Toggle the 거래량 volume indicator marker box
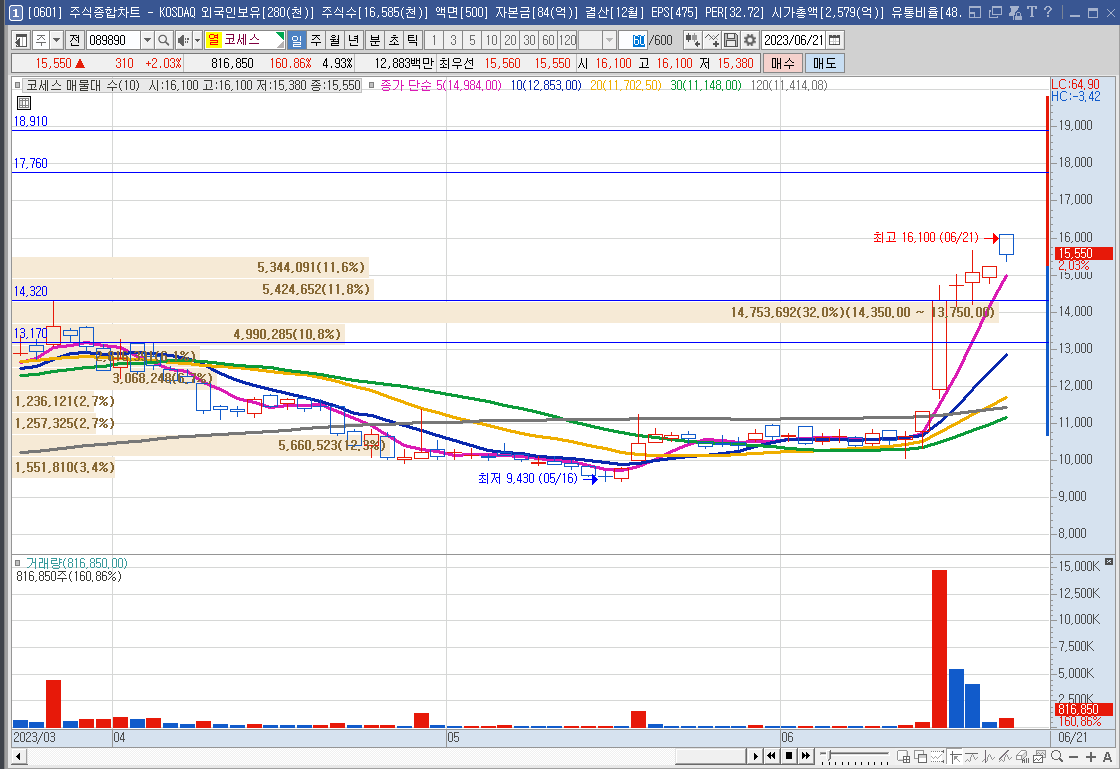Screen dimensions: 1120x769 click(18, 563)
